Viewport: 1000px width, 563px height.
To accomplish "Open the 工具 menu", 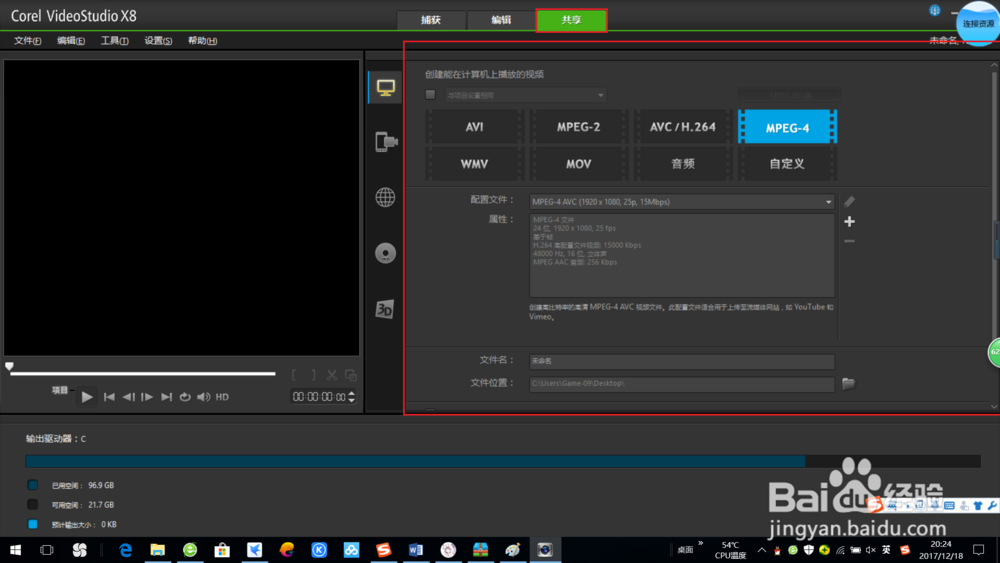I will click(114, 41).
